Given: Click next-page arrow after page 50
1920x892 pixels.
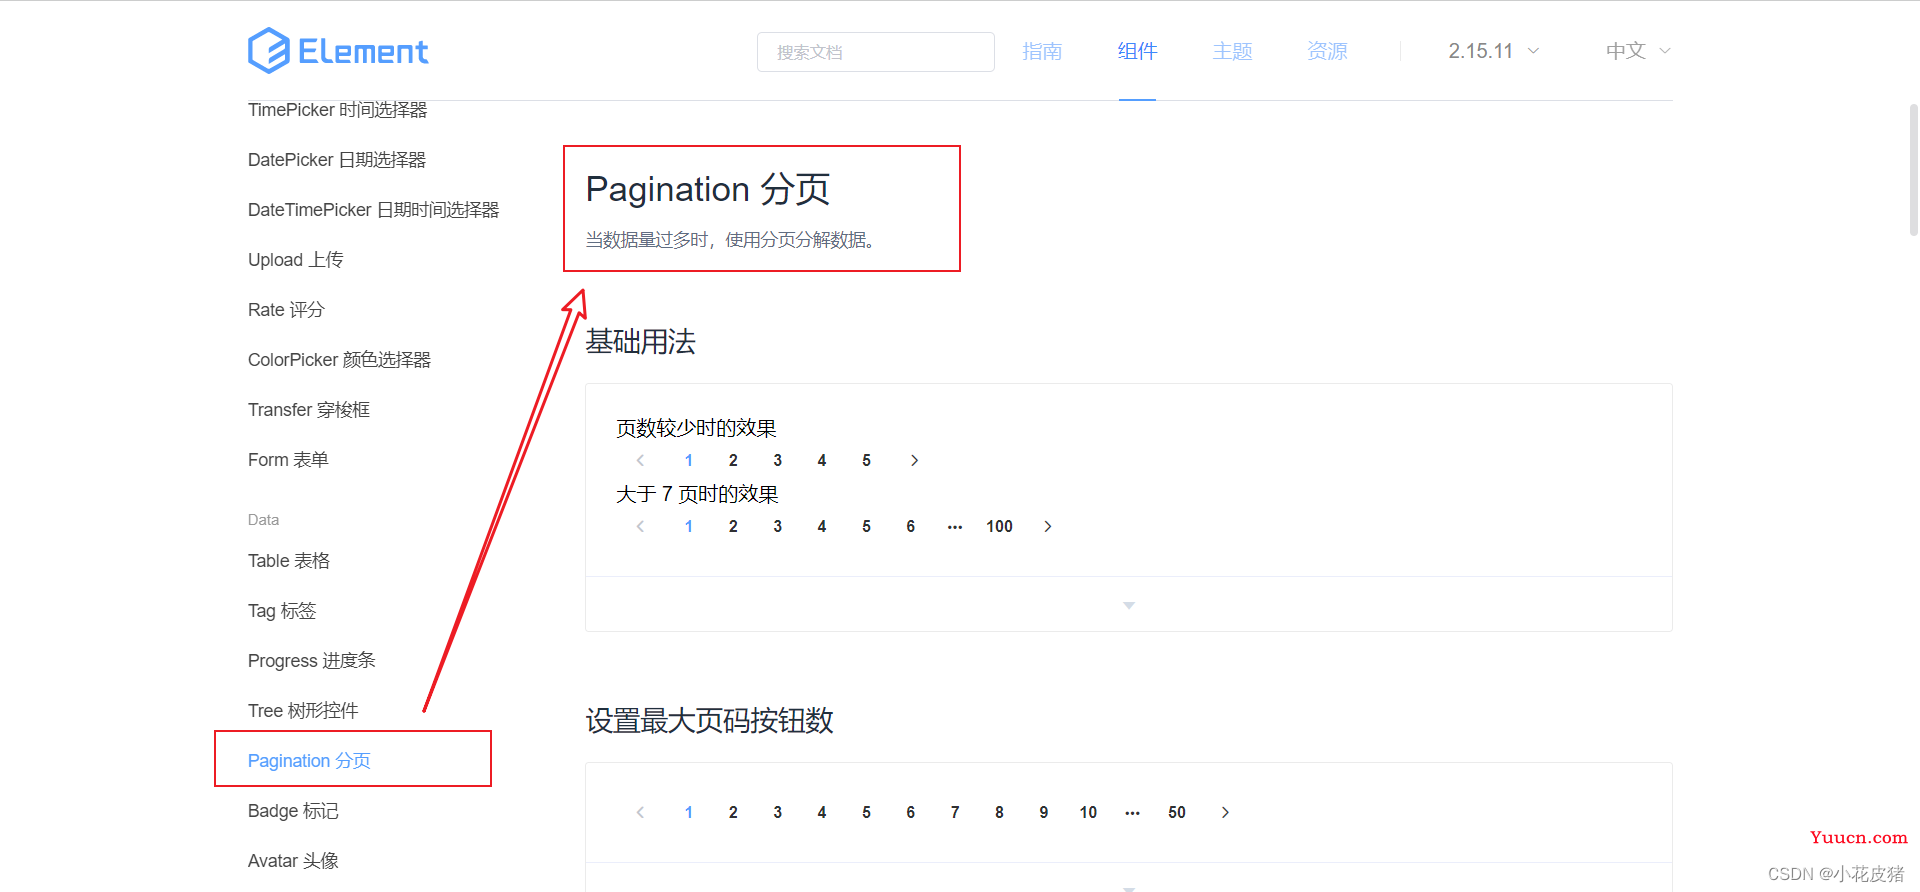Looking at the screenshot, I should click(1225, 812).
